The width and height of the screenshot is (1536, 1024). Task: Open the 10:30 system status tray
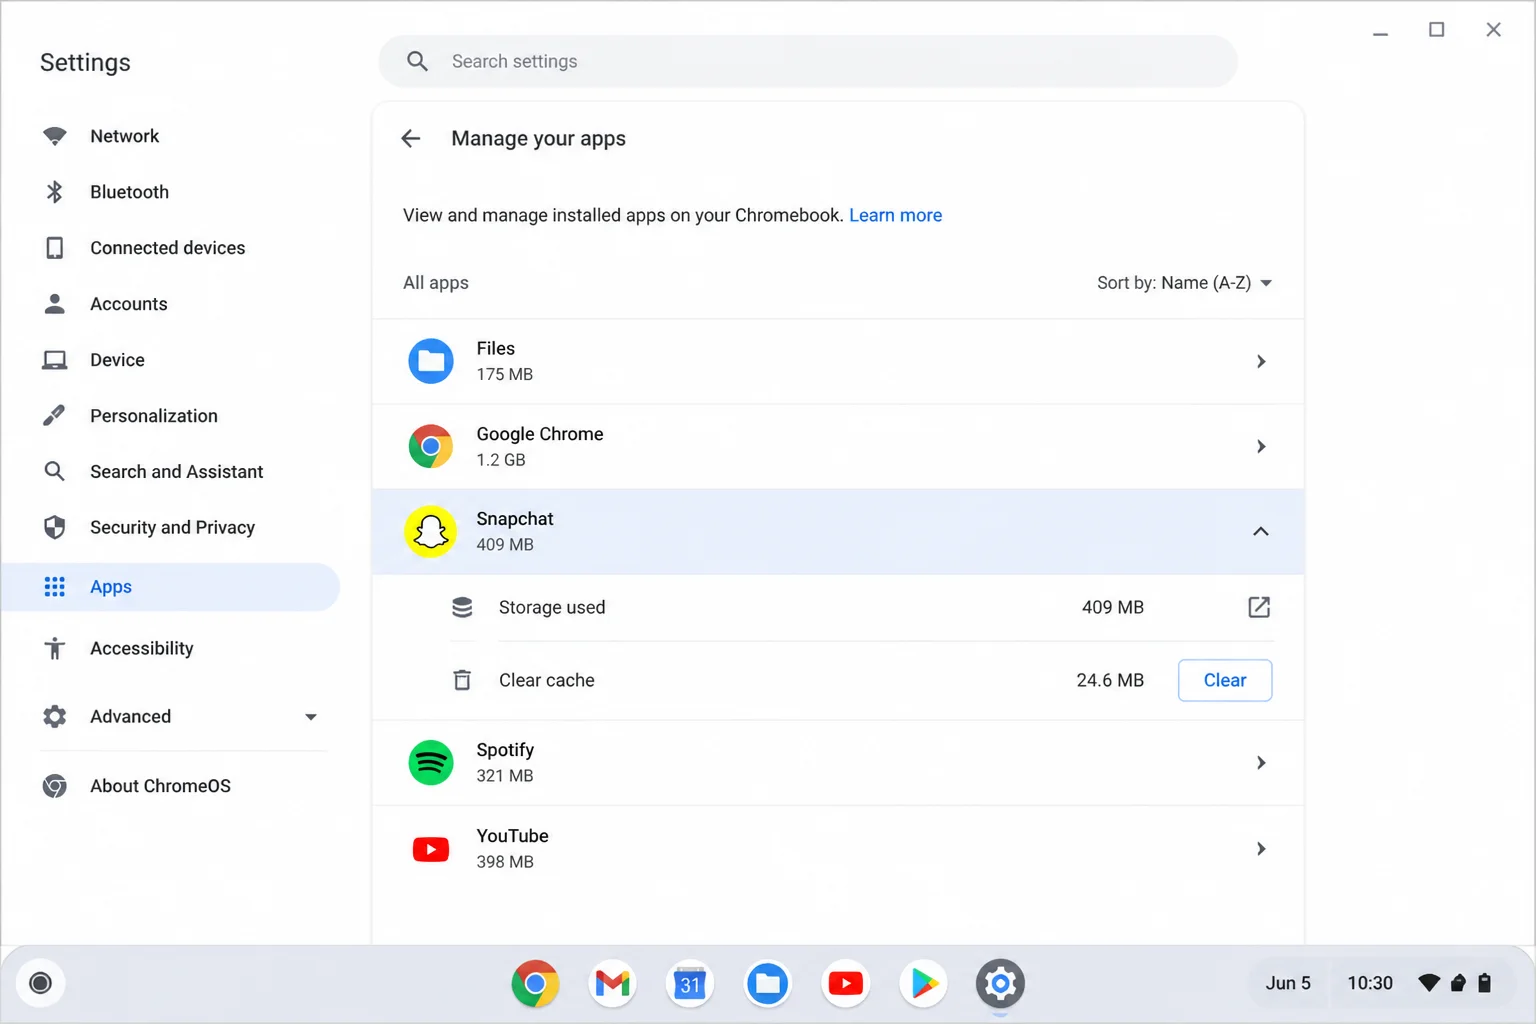coord(1370,983)
